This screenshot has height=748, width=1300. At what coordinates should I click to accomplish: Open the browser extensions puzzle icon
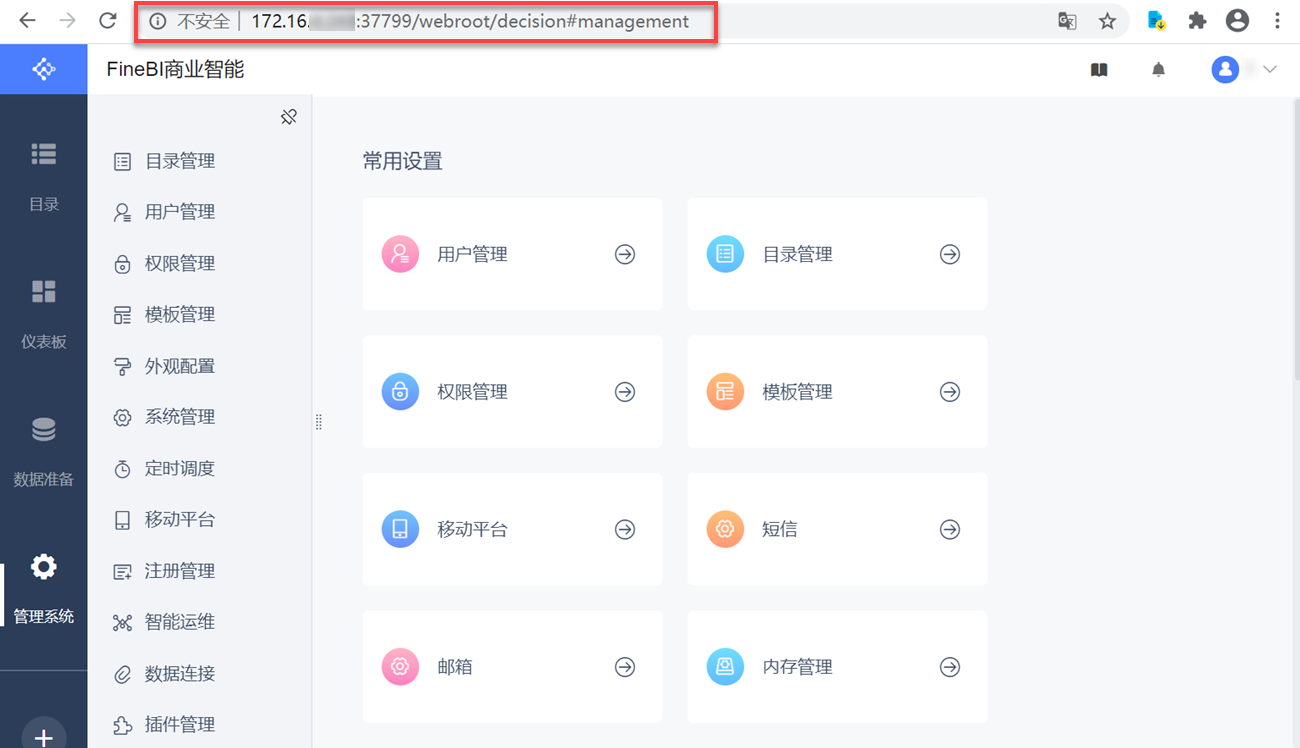pos(1197,21)
